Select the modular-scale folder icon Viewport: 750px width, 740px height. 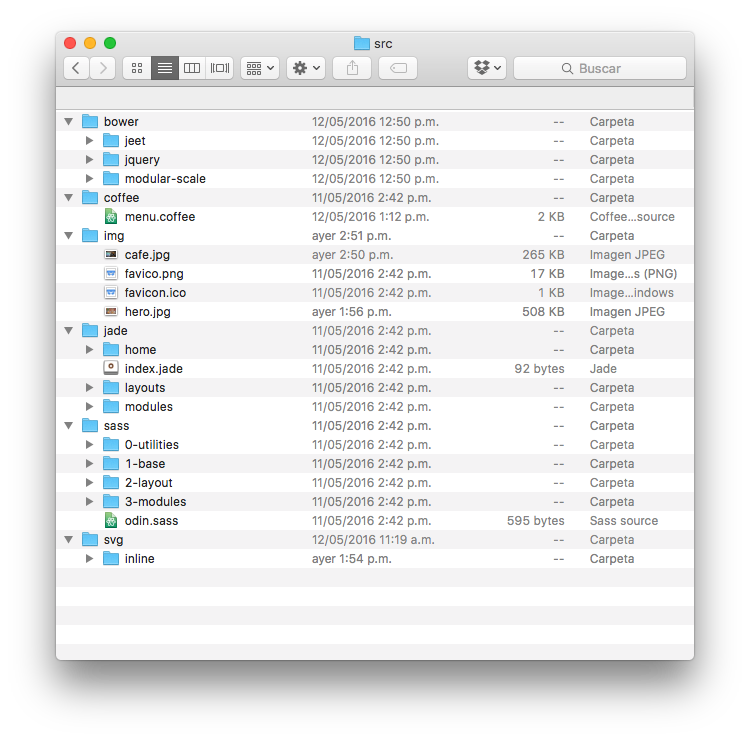(x=111, y=178)
